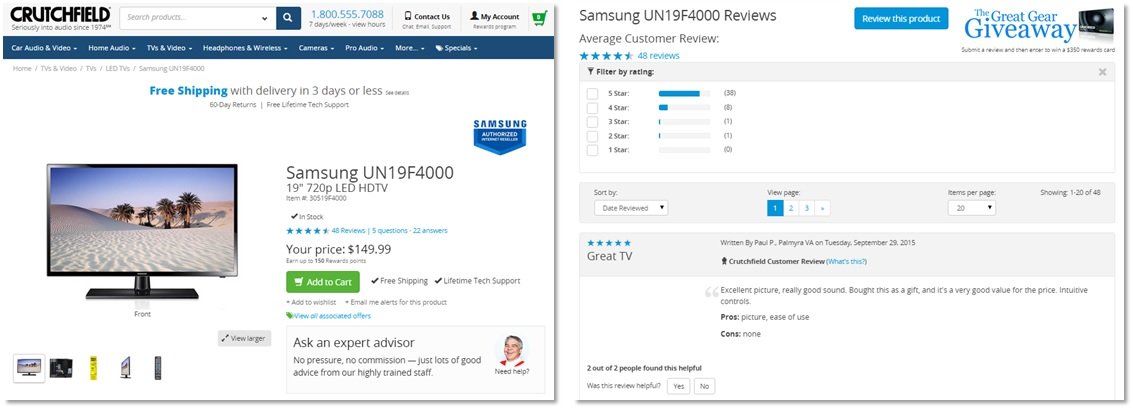Open the Items per page dropdown
The height and width of the screenshot is (409, 1133).
[972, 207]
